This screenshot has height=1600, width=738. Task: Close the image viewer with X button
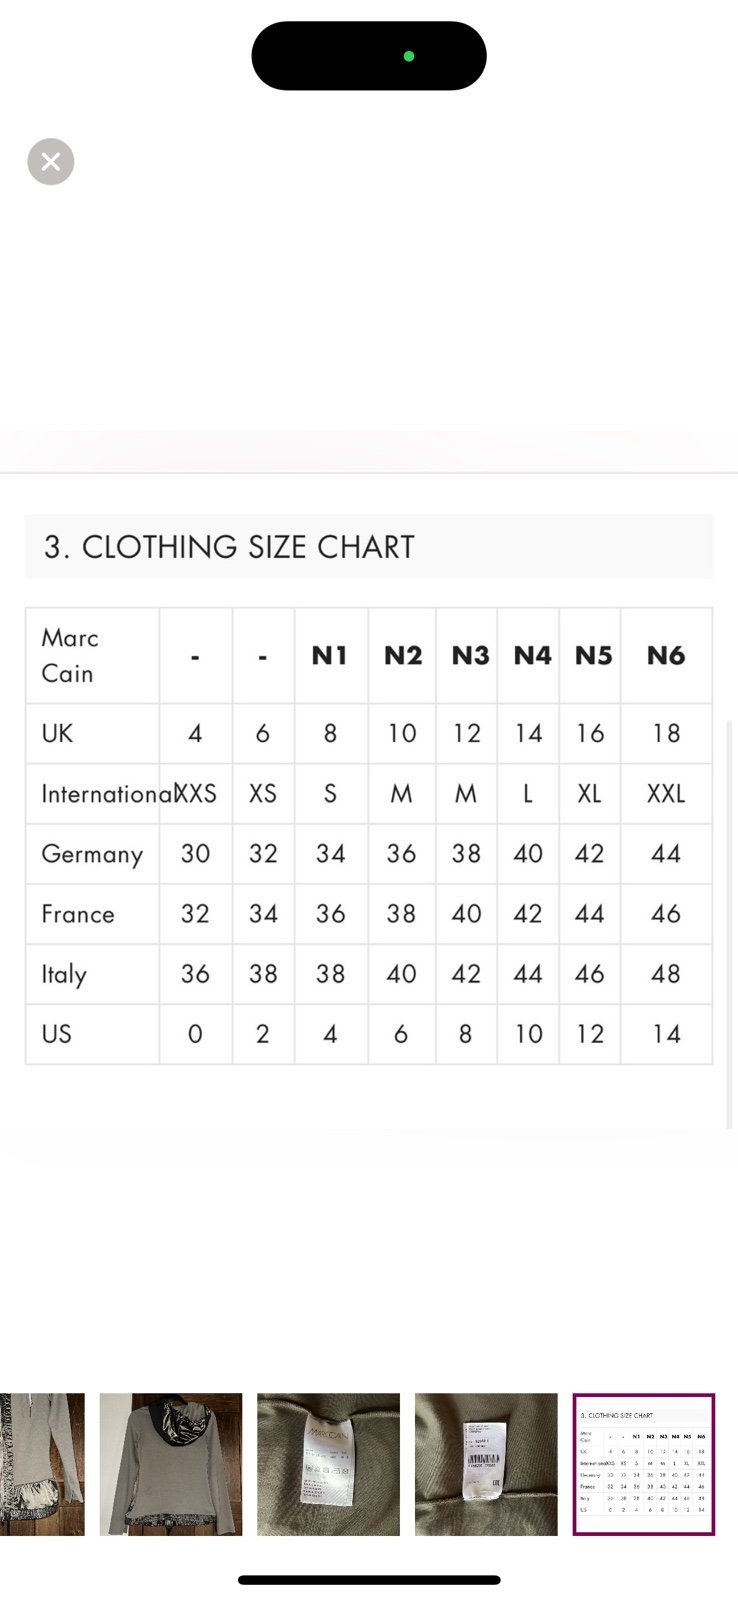click(x=51, y=161)
